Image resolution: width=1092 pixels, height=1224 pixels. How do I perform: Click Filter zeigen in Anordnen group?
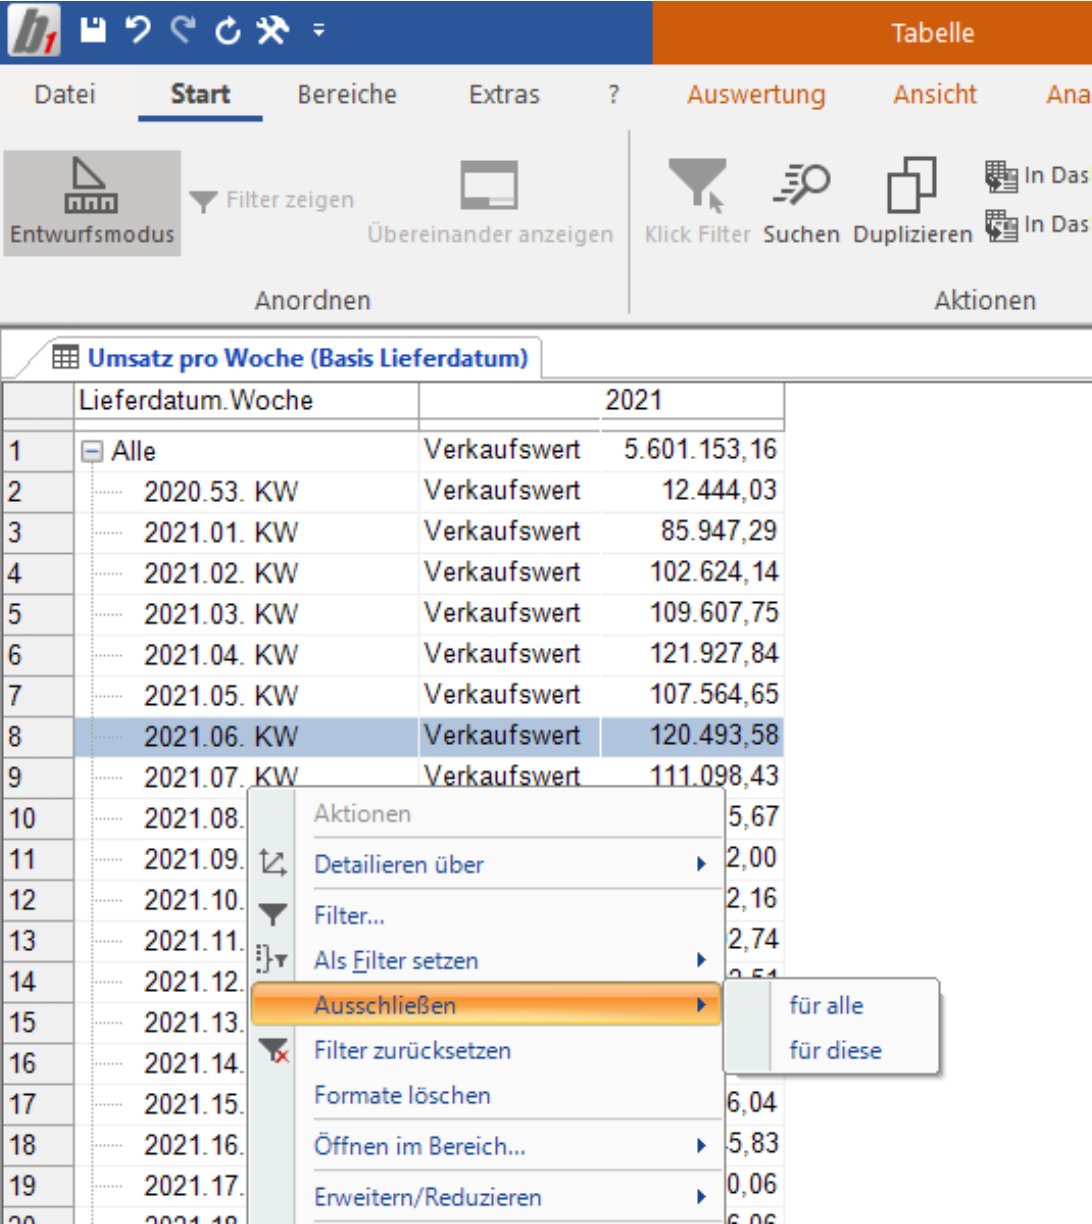272,200
